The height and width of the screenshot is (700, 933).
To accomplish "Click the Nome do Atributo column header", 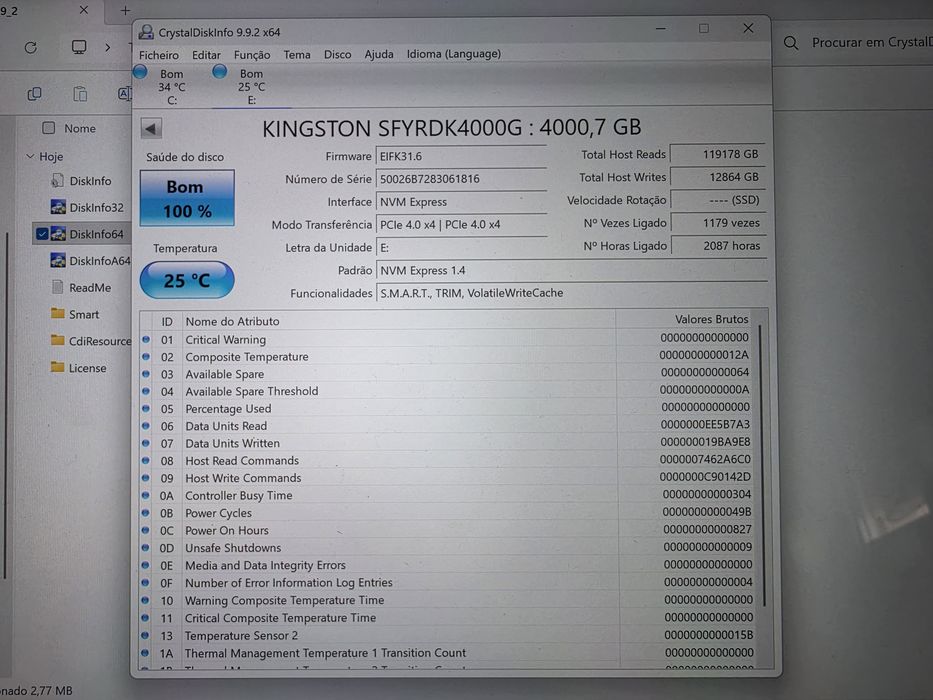I will [398, 321].
